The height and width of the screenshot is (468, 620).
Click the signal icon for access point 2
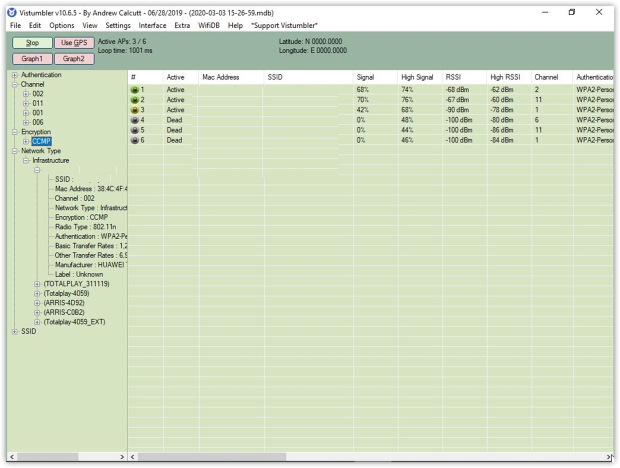point(135,100)
